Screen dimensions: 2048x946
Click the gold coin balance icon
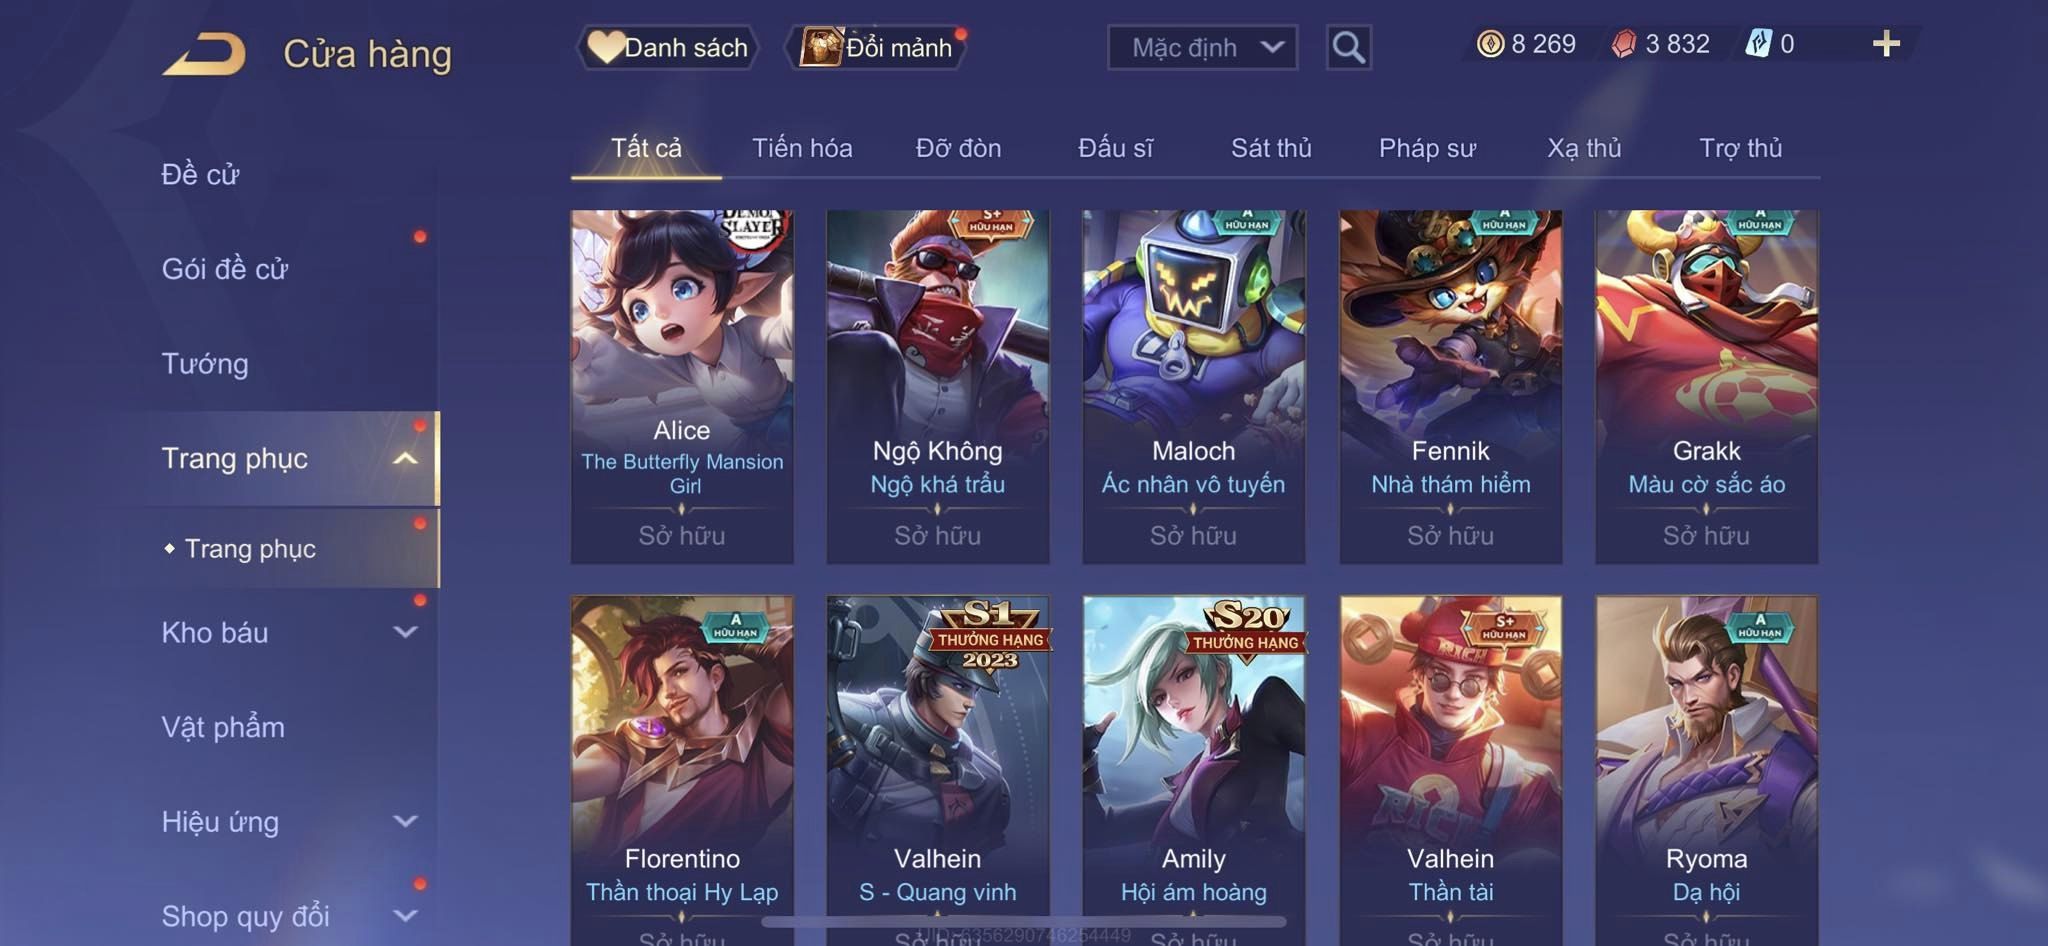[x=1490, y=44]
